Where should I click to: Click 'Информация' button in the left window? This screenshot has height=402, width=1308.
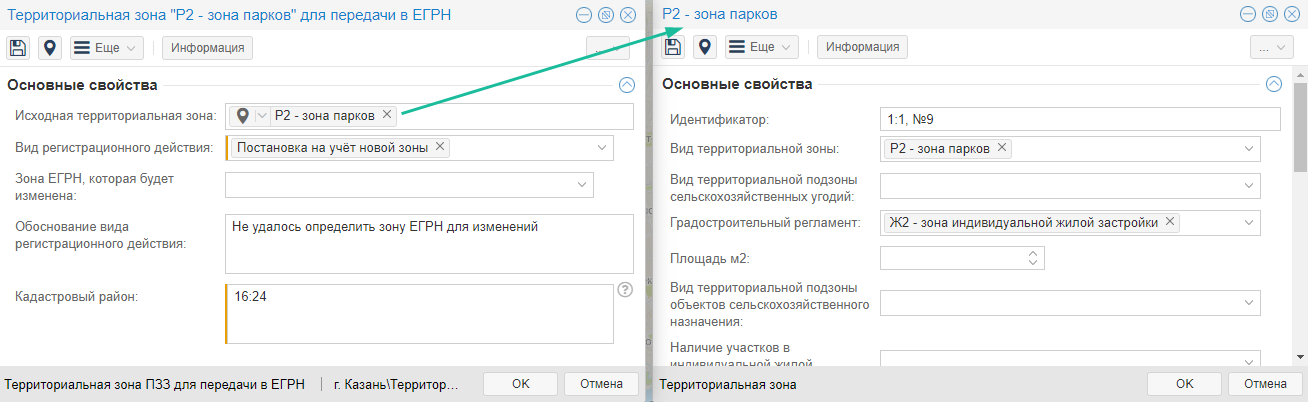207,48
